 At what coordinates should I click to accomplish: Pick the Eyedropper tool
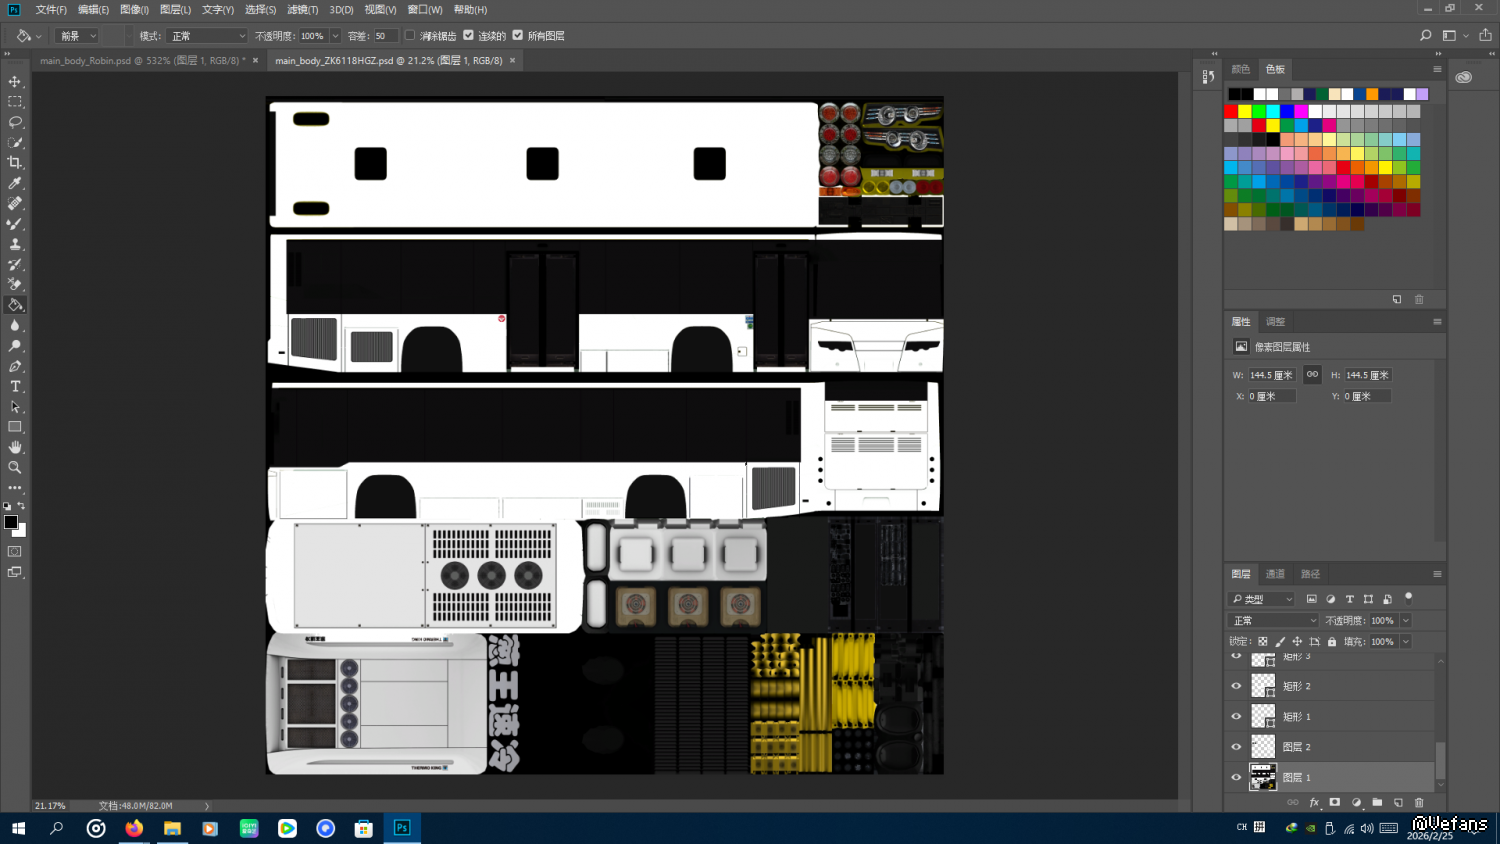coord(15,183)
